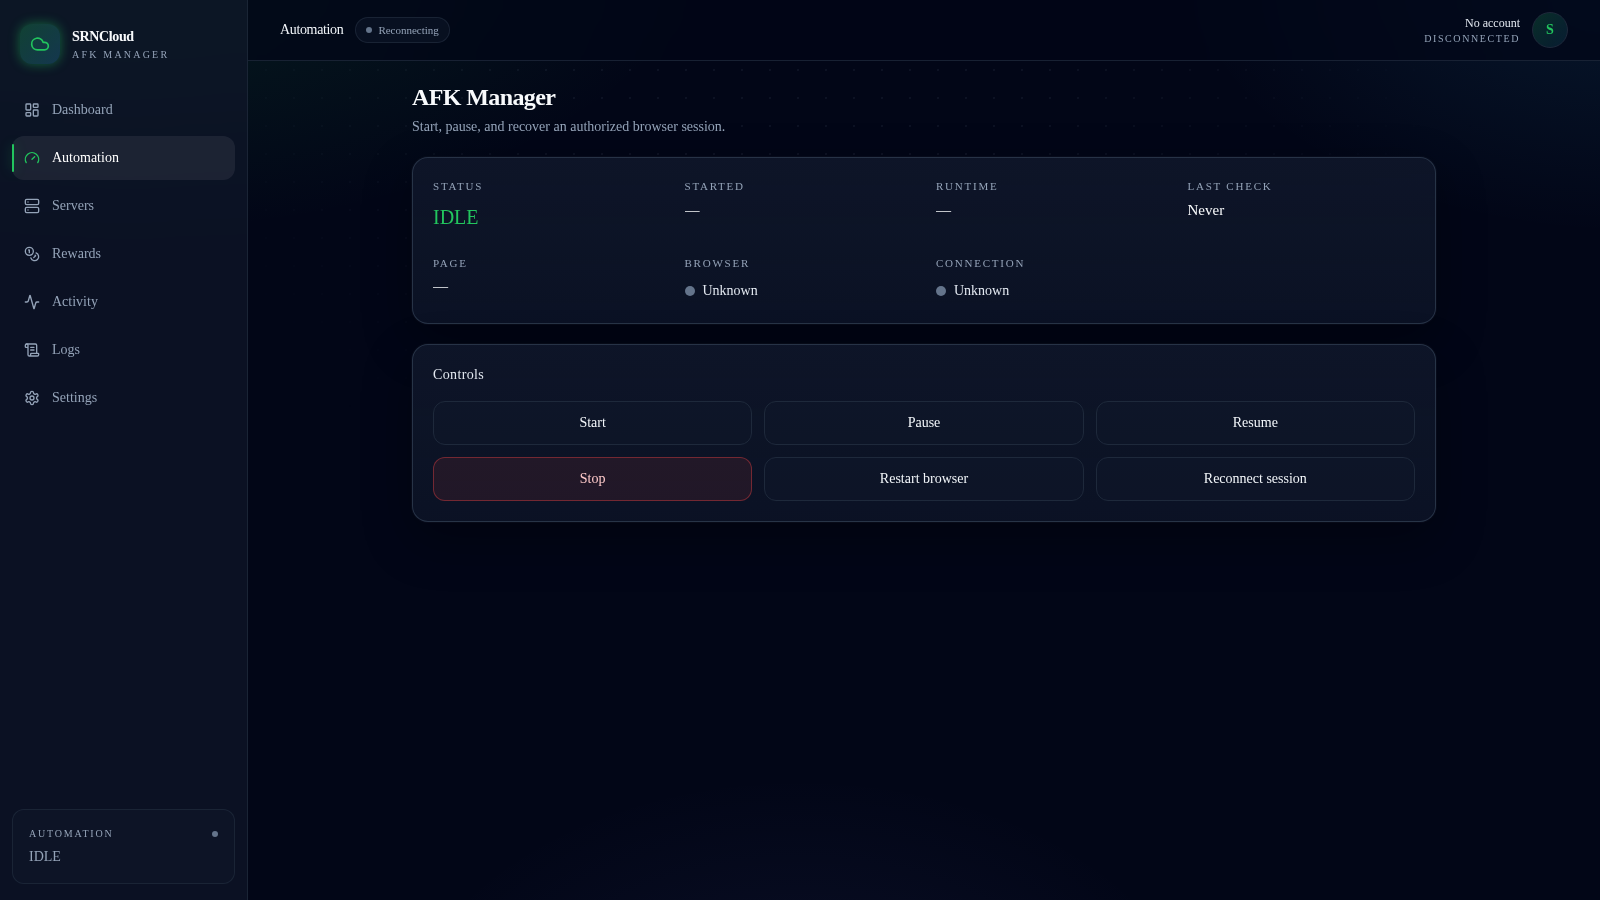Click the Servers stack icon in sidebar

point(32,206)
